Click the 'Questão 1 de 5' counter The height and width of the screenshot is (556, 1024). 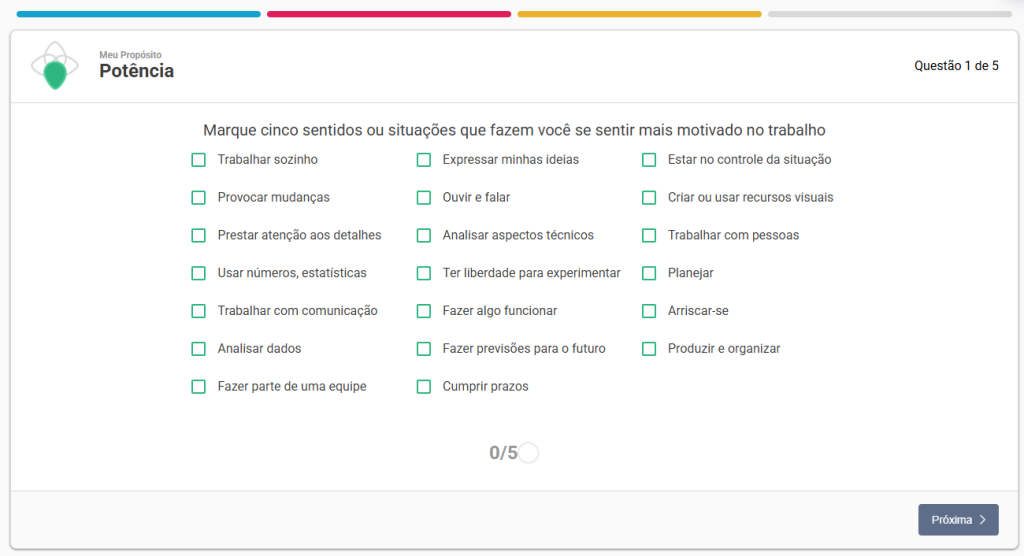coord(956,66)
